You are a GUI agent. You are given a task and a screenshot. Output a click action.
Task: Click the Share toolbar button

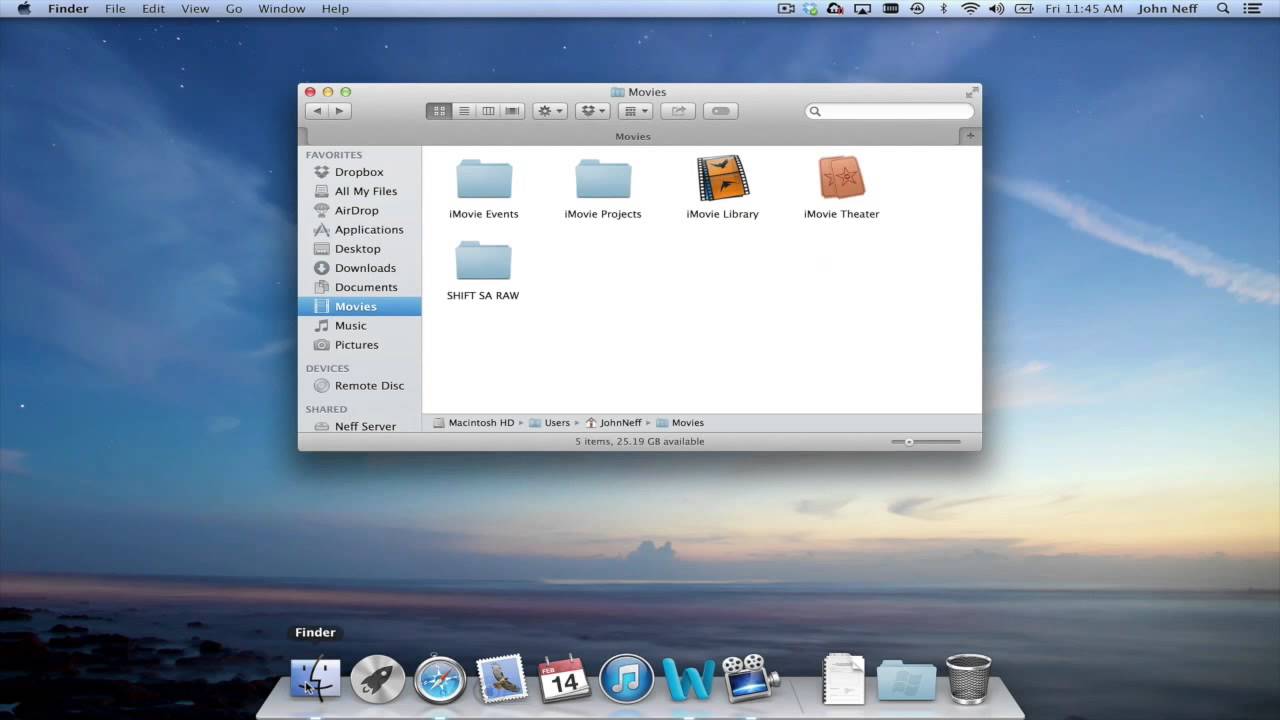tap(678, 111)
